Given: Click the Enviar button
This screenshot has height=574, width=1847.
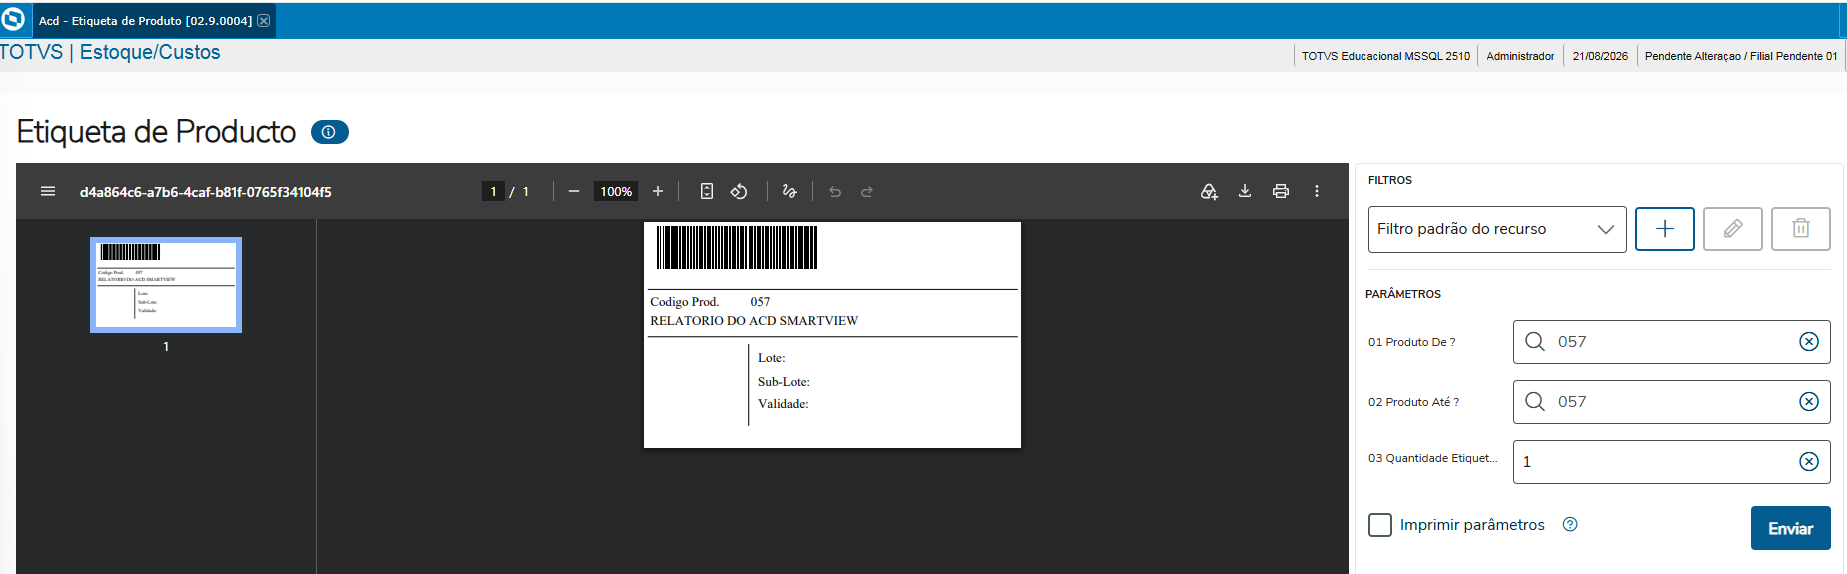Looking at the screenshot, I should pos(1791,528).
